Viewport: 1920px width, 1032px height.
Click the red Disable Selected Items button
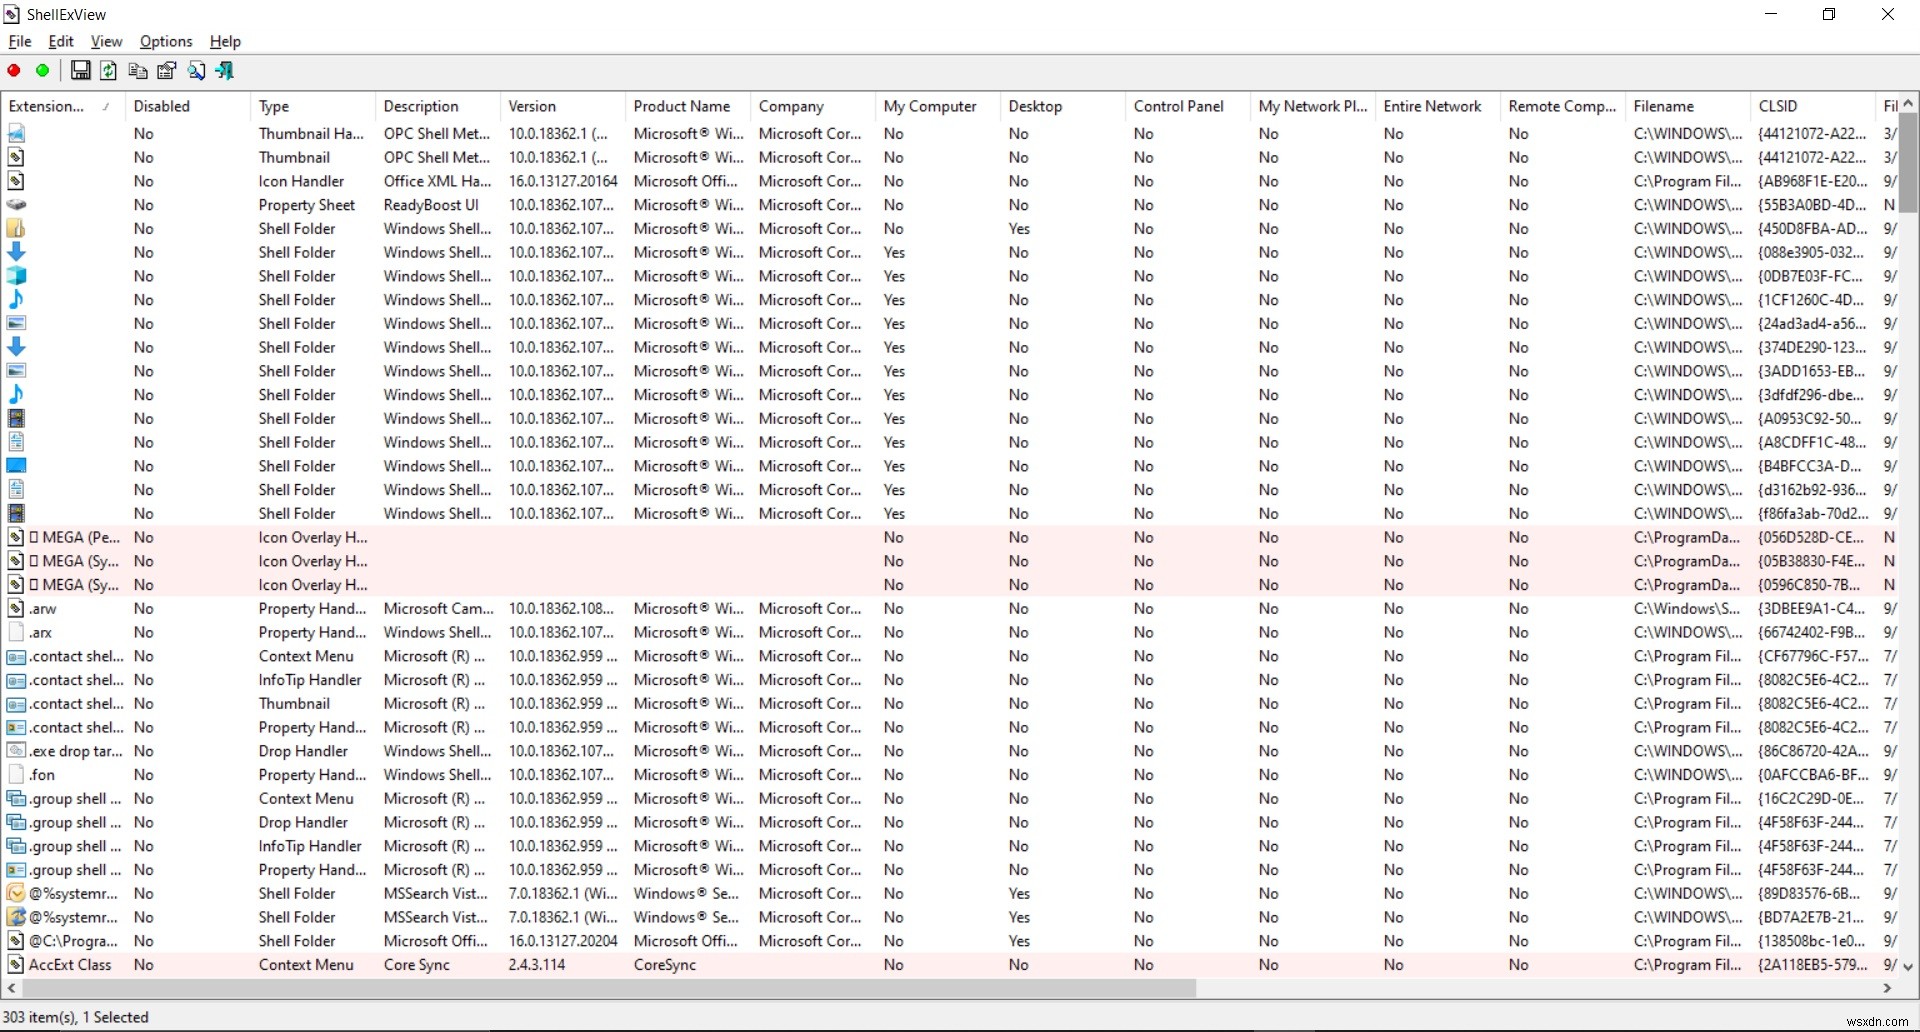(x=14, y=71)
